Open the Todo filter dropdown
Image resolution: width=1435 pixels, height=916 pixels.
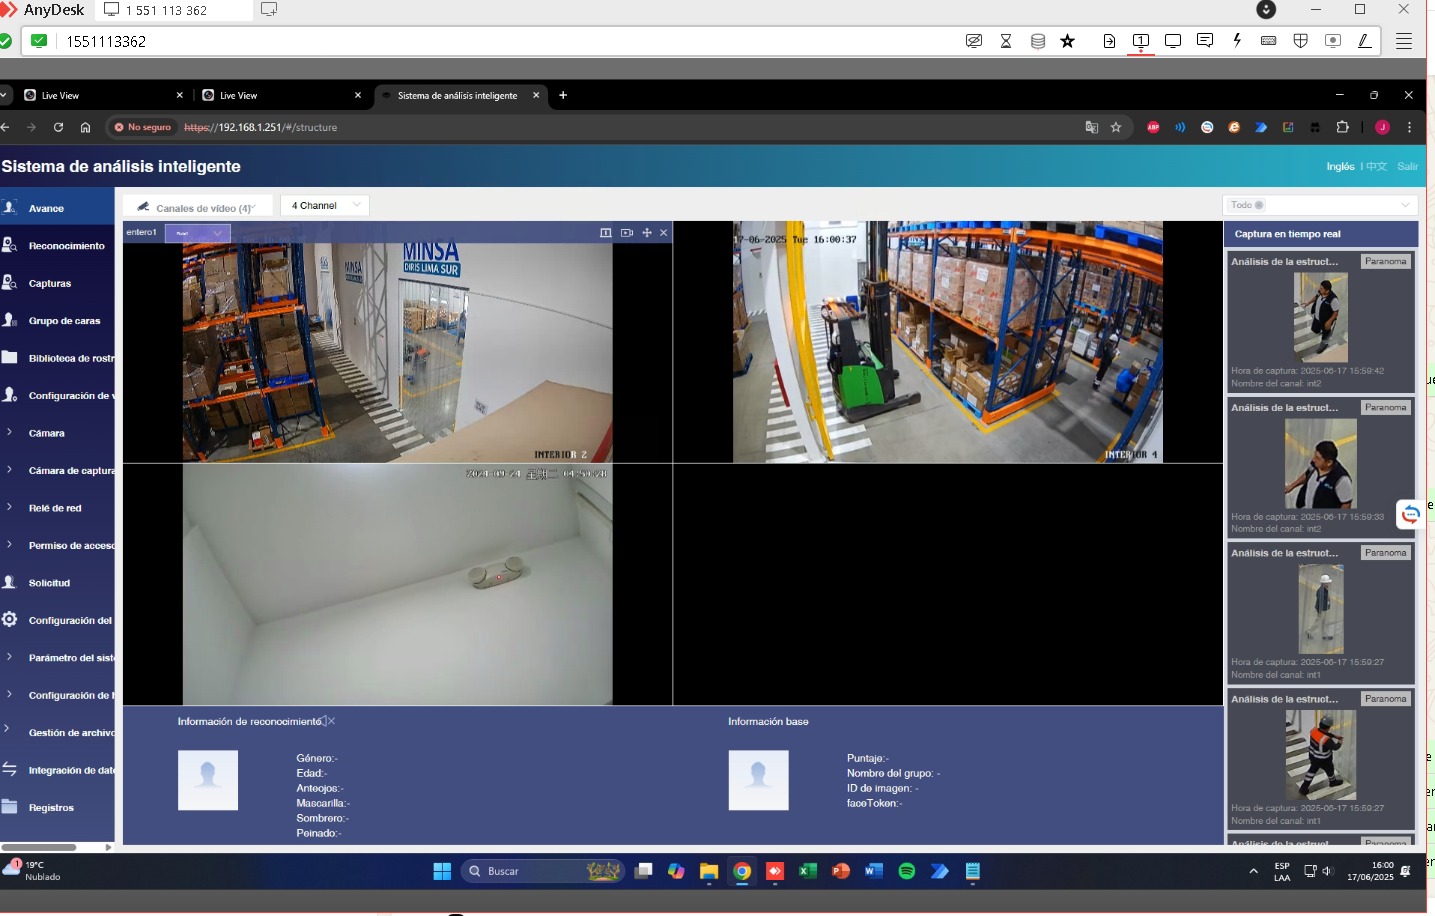(x=1320, y=205)
